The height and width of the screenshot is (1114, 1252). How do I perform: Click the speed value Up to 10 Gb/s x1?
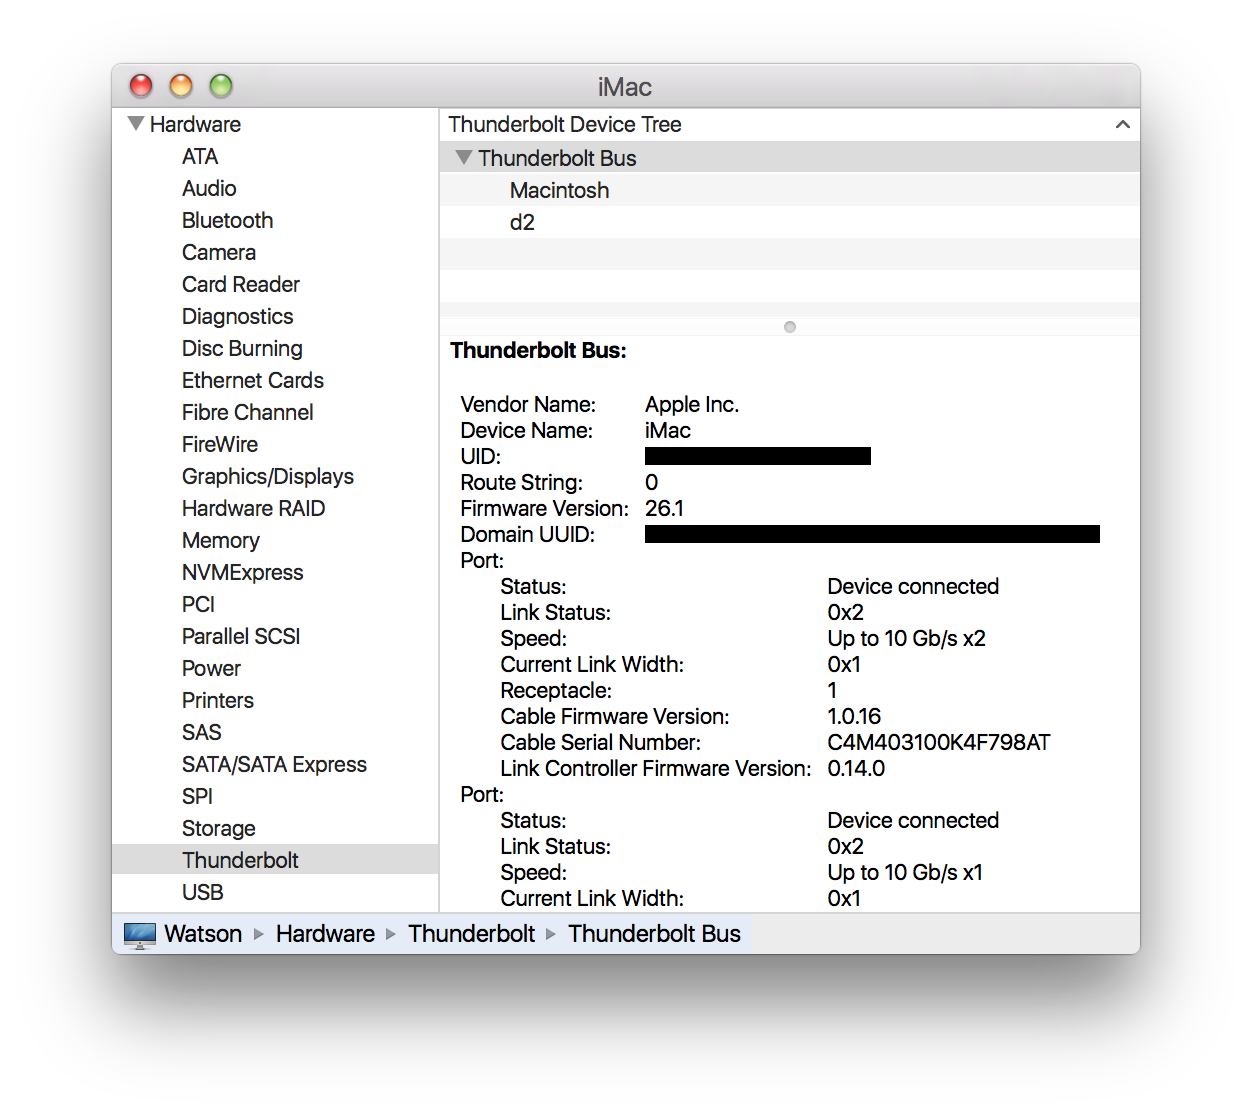pyautogui.click(x=905, y=872)
